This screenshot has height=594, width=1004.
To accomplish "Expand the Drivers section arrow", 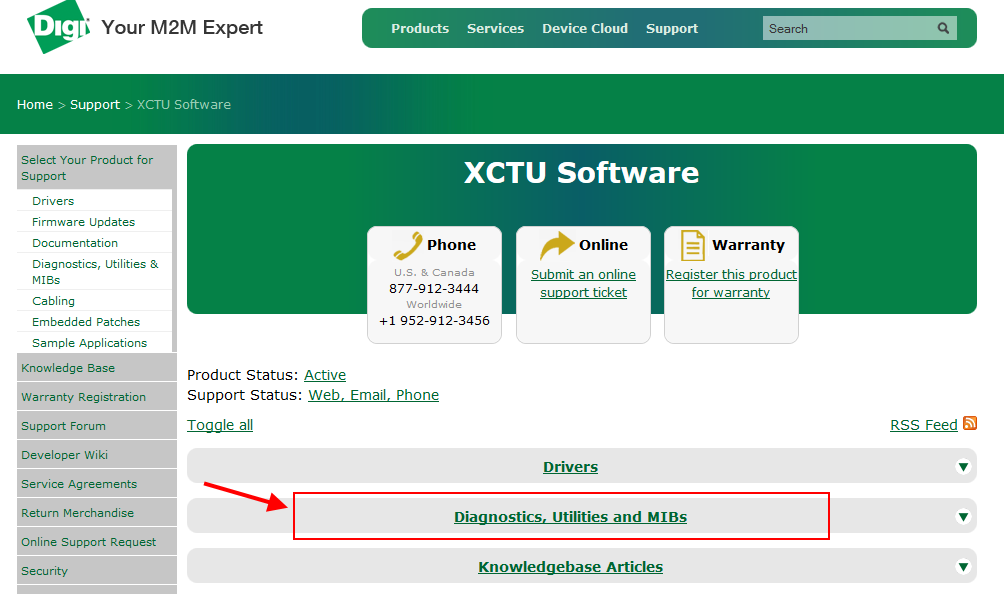I will pos(963,467).
